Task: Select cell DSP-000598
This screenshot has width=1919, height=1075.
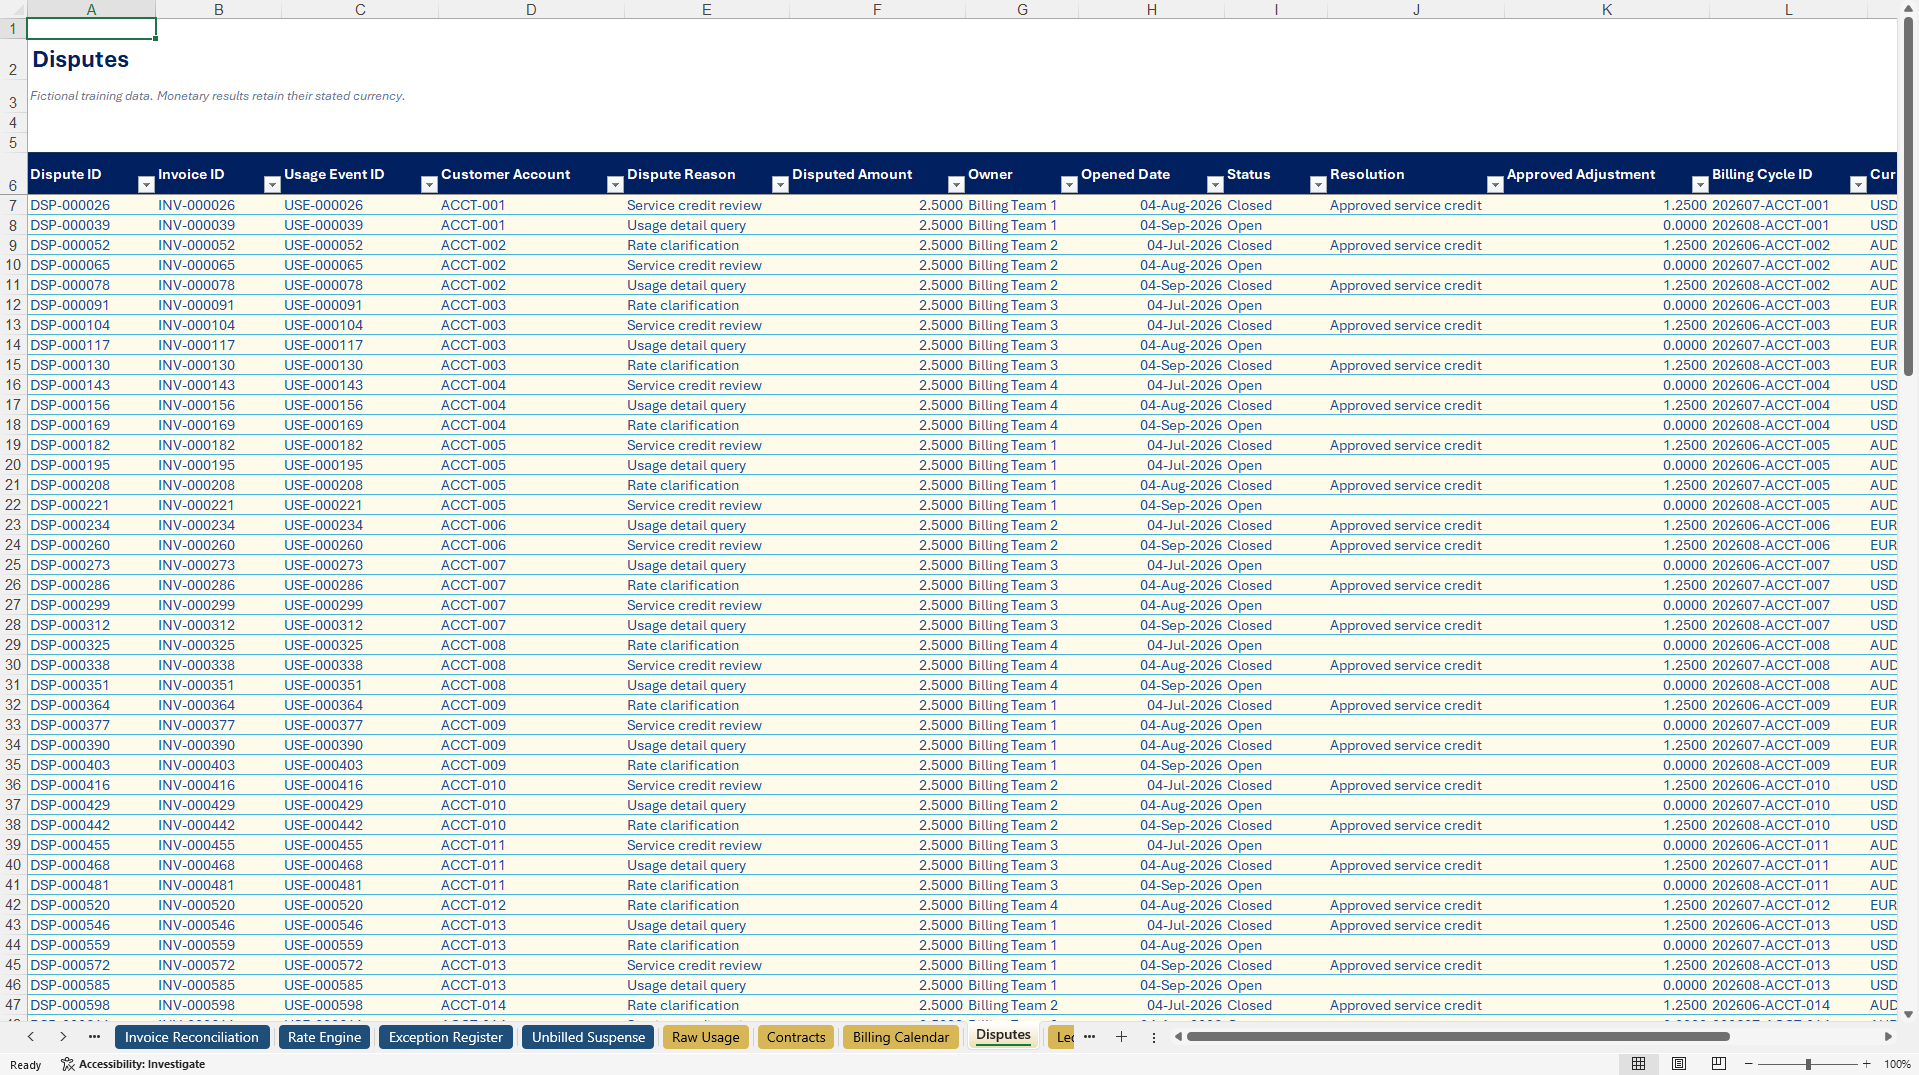Action: [x=91, y=1005]
